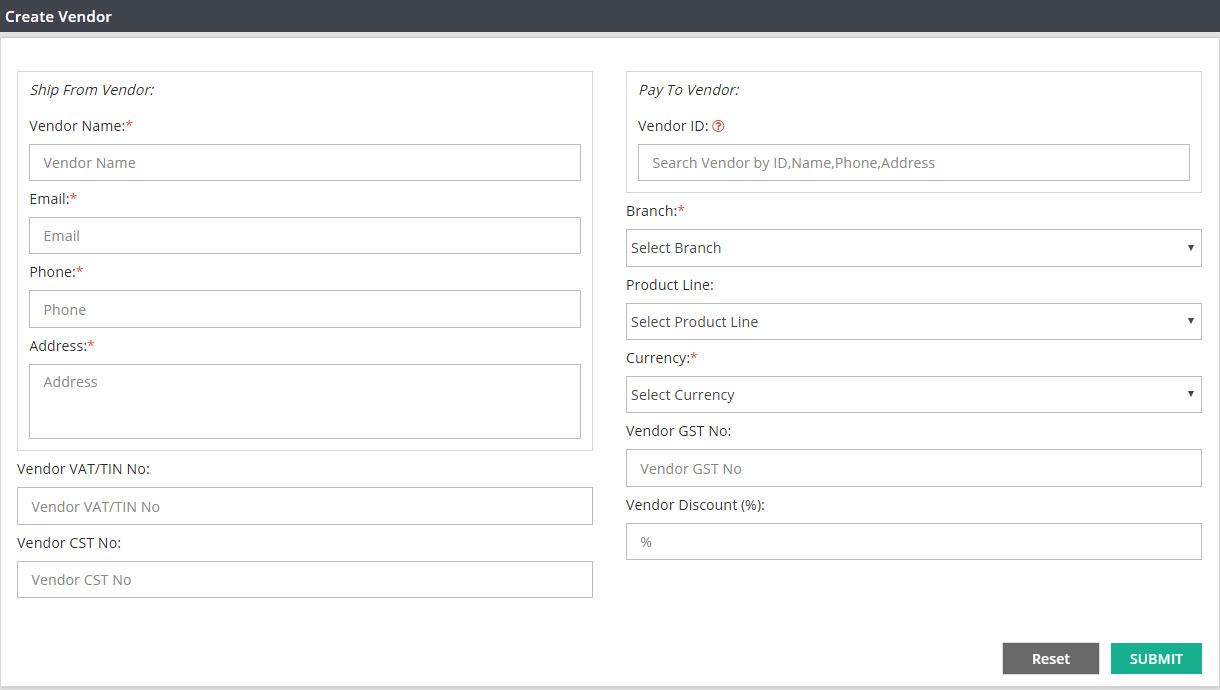The height and width of the screenshot is (690, 1220).
Task: Click the Vendor ID help question icon
Action: click(x=718, y=127)
